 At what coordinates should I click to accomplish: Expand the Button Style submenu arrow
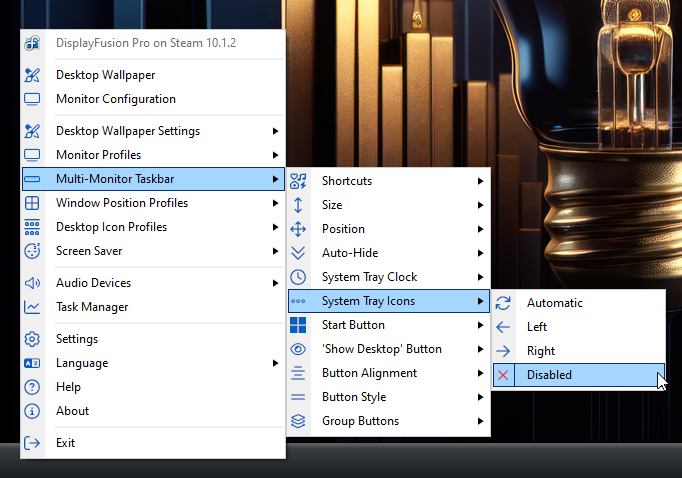481,397
